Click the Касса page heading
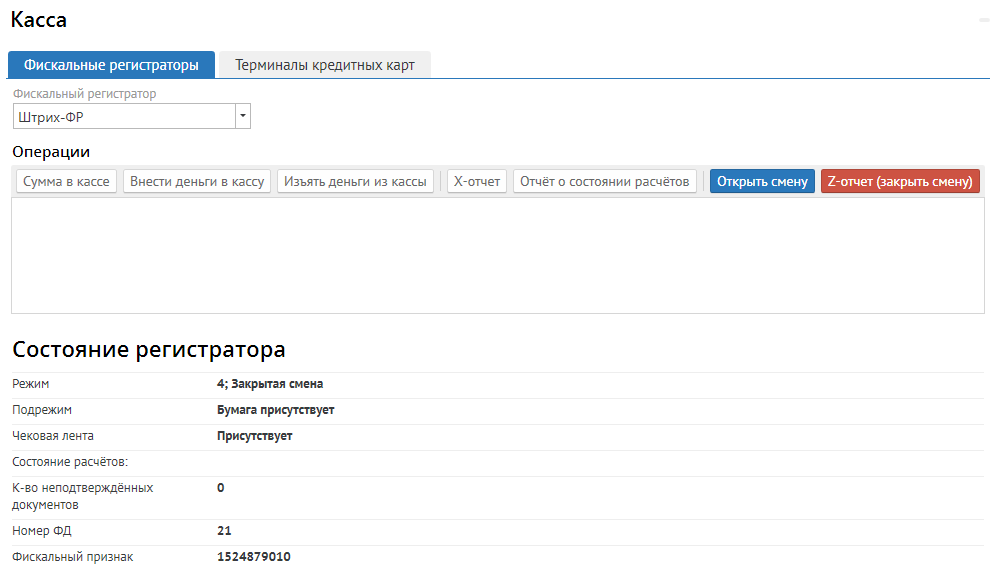997x579 pixels. (39, 20)
